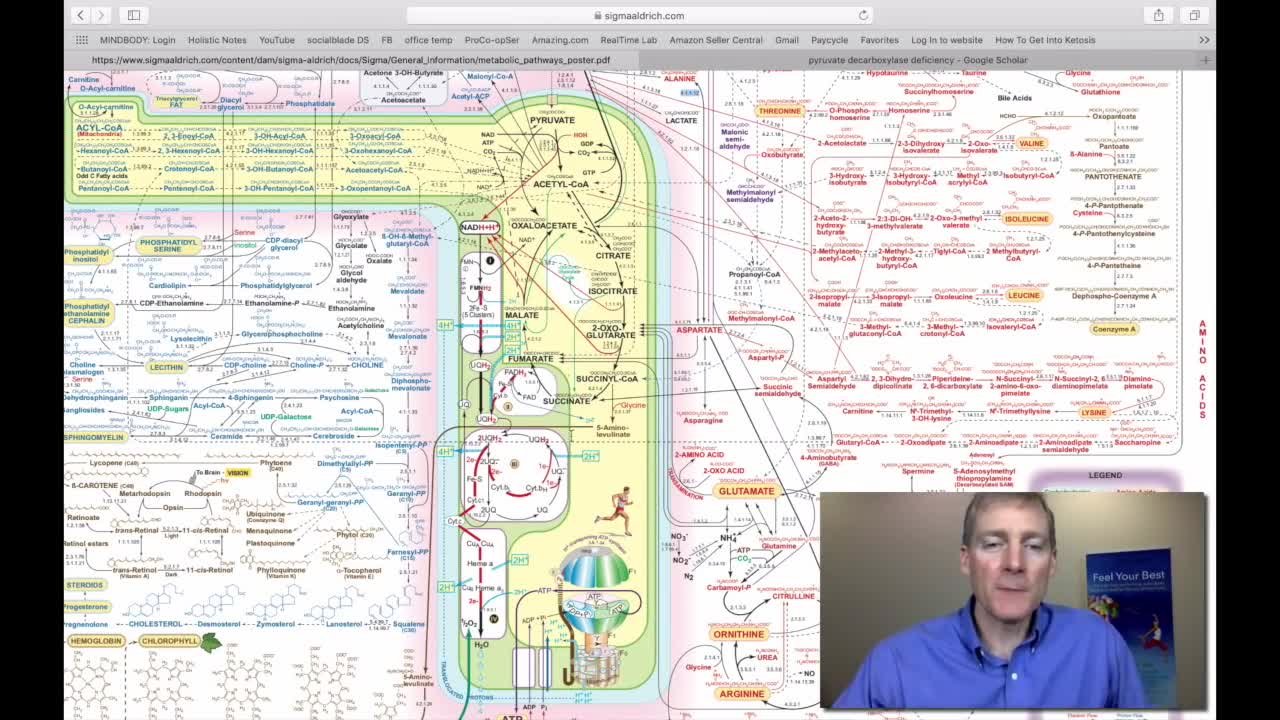
Task: Open the Share menu in Safari toolbar
Action: pos(1159,15)
